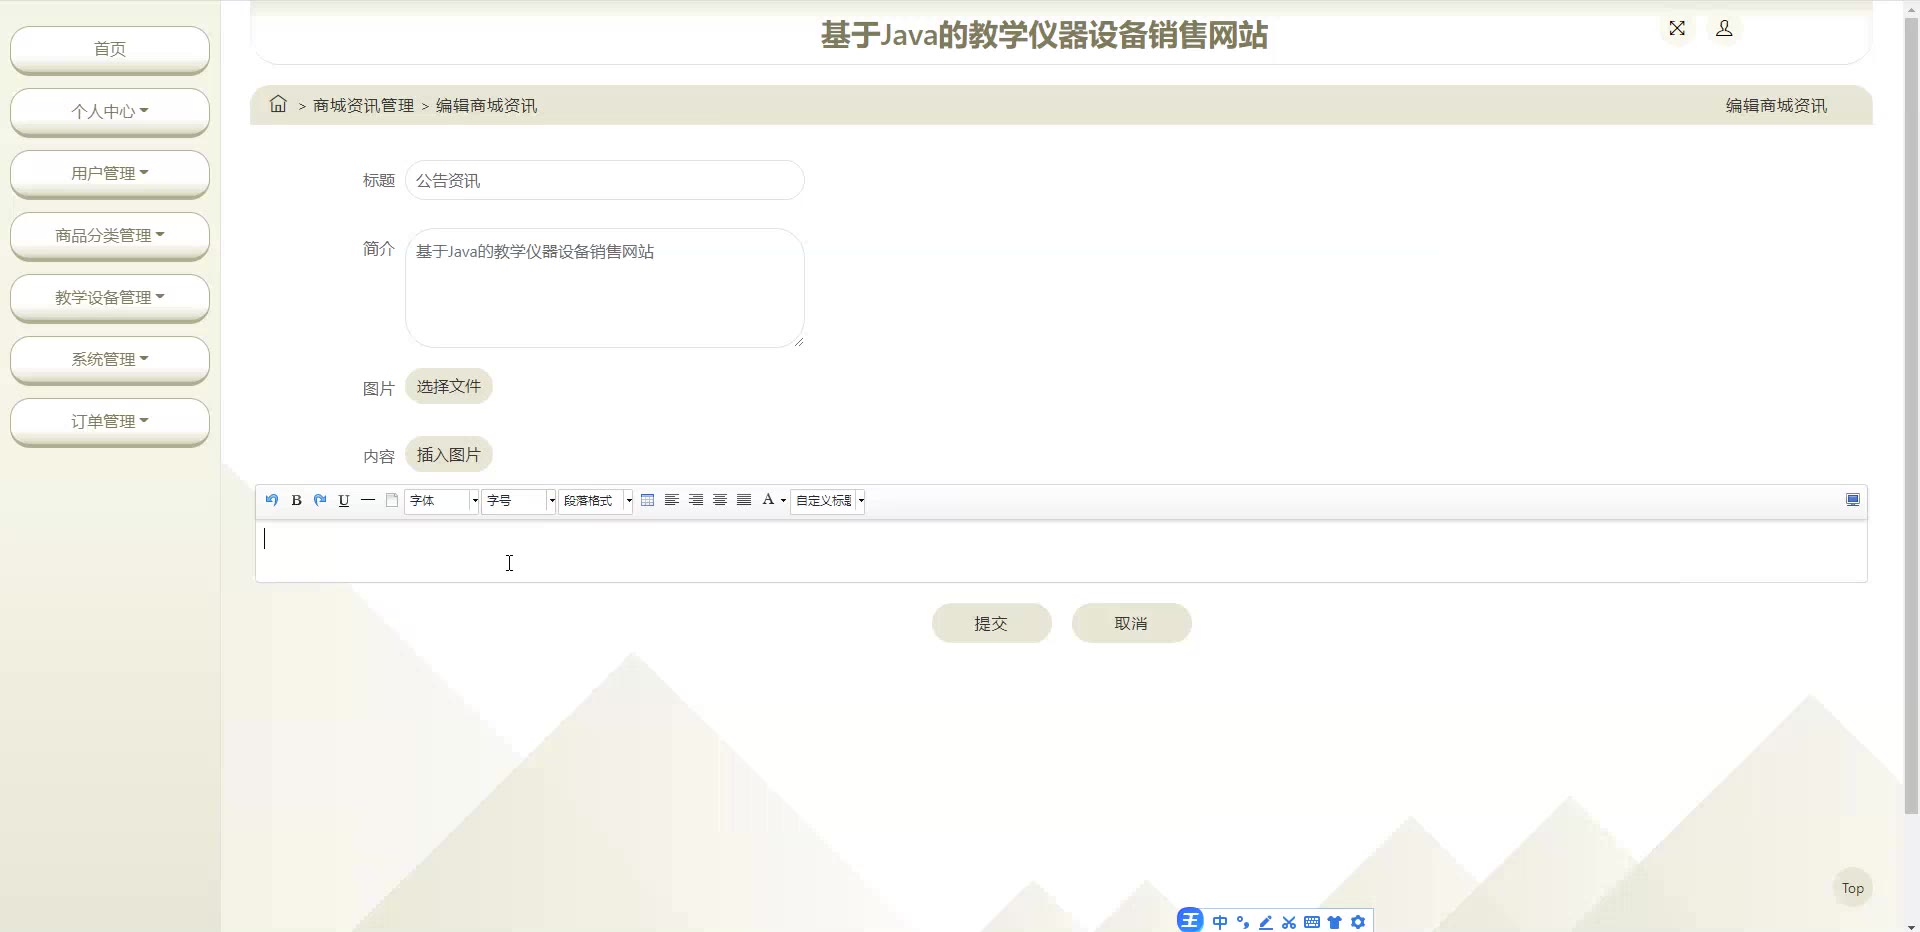The width and height of the screenshot is (1920, 932).
Task: Click the scissors icon on the input method bar
Action: pyautogui.click(x=1289, y=922)
